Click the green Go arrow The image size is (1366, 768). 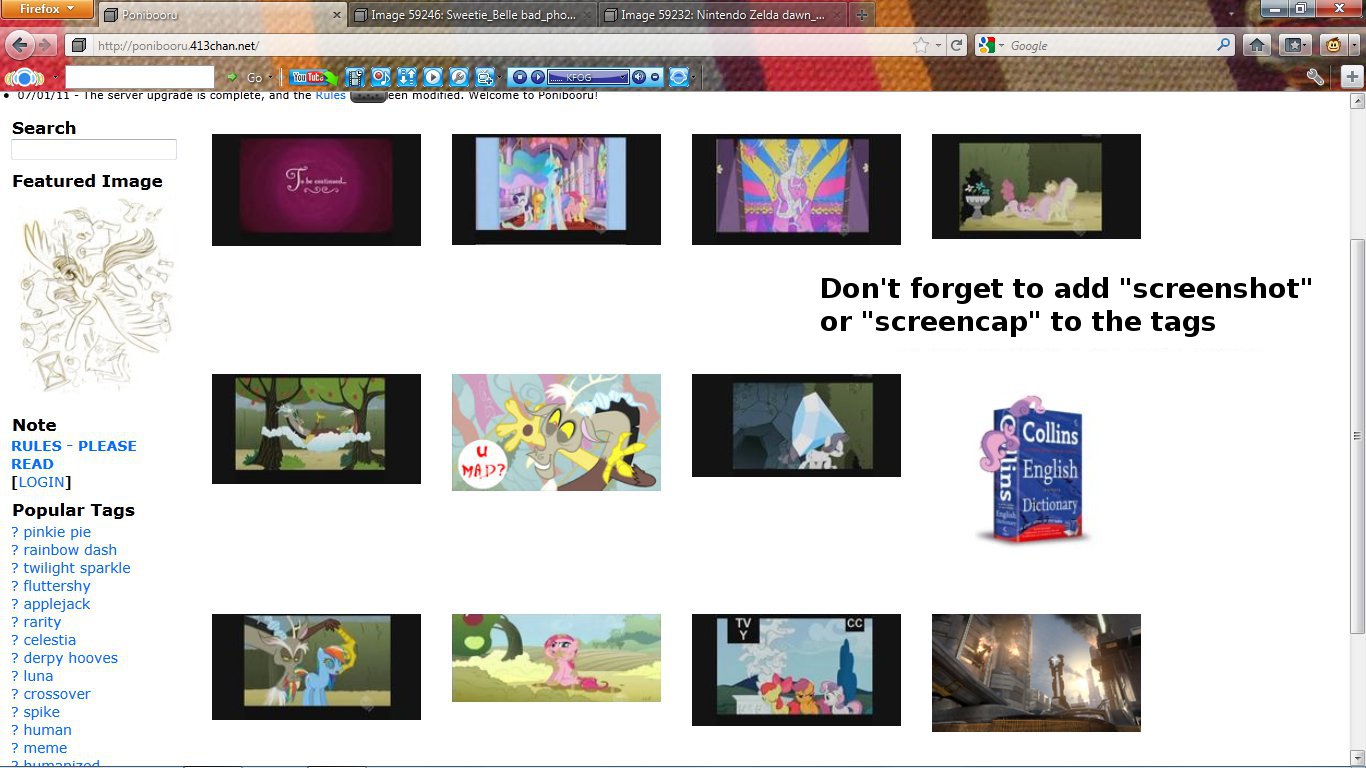[232, 77]
